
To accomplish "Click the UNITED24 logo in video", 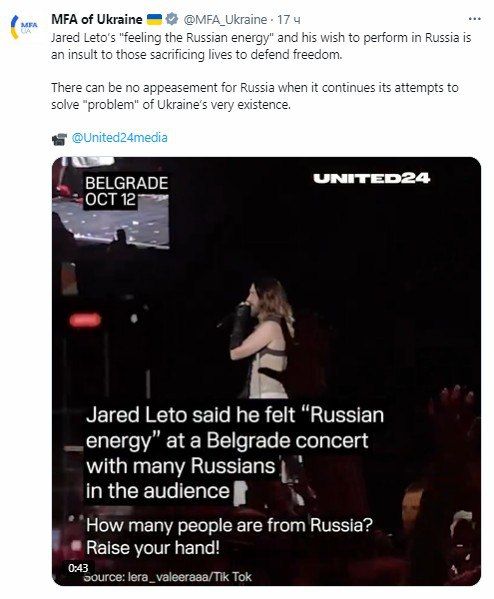I will pos(371,178).
